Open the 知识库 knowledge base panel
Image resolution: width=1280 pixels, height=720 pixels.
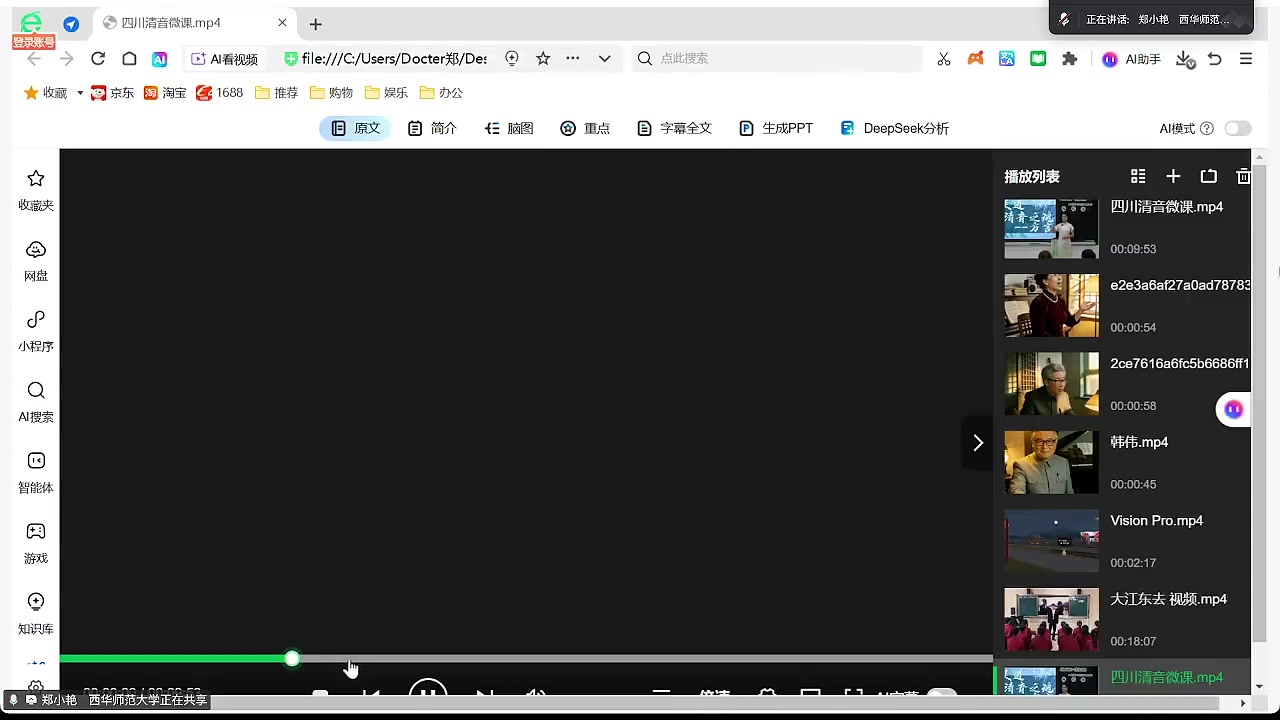coord(36,614)
